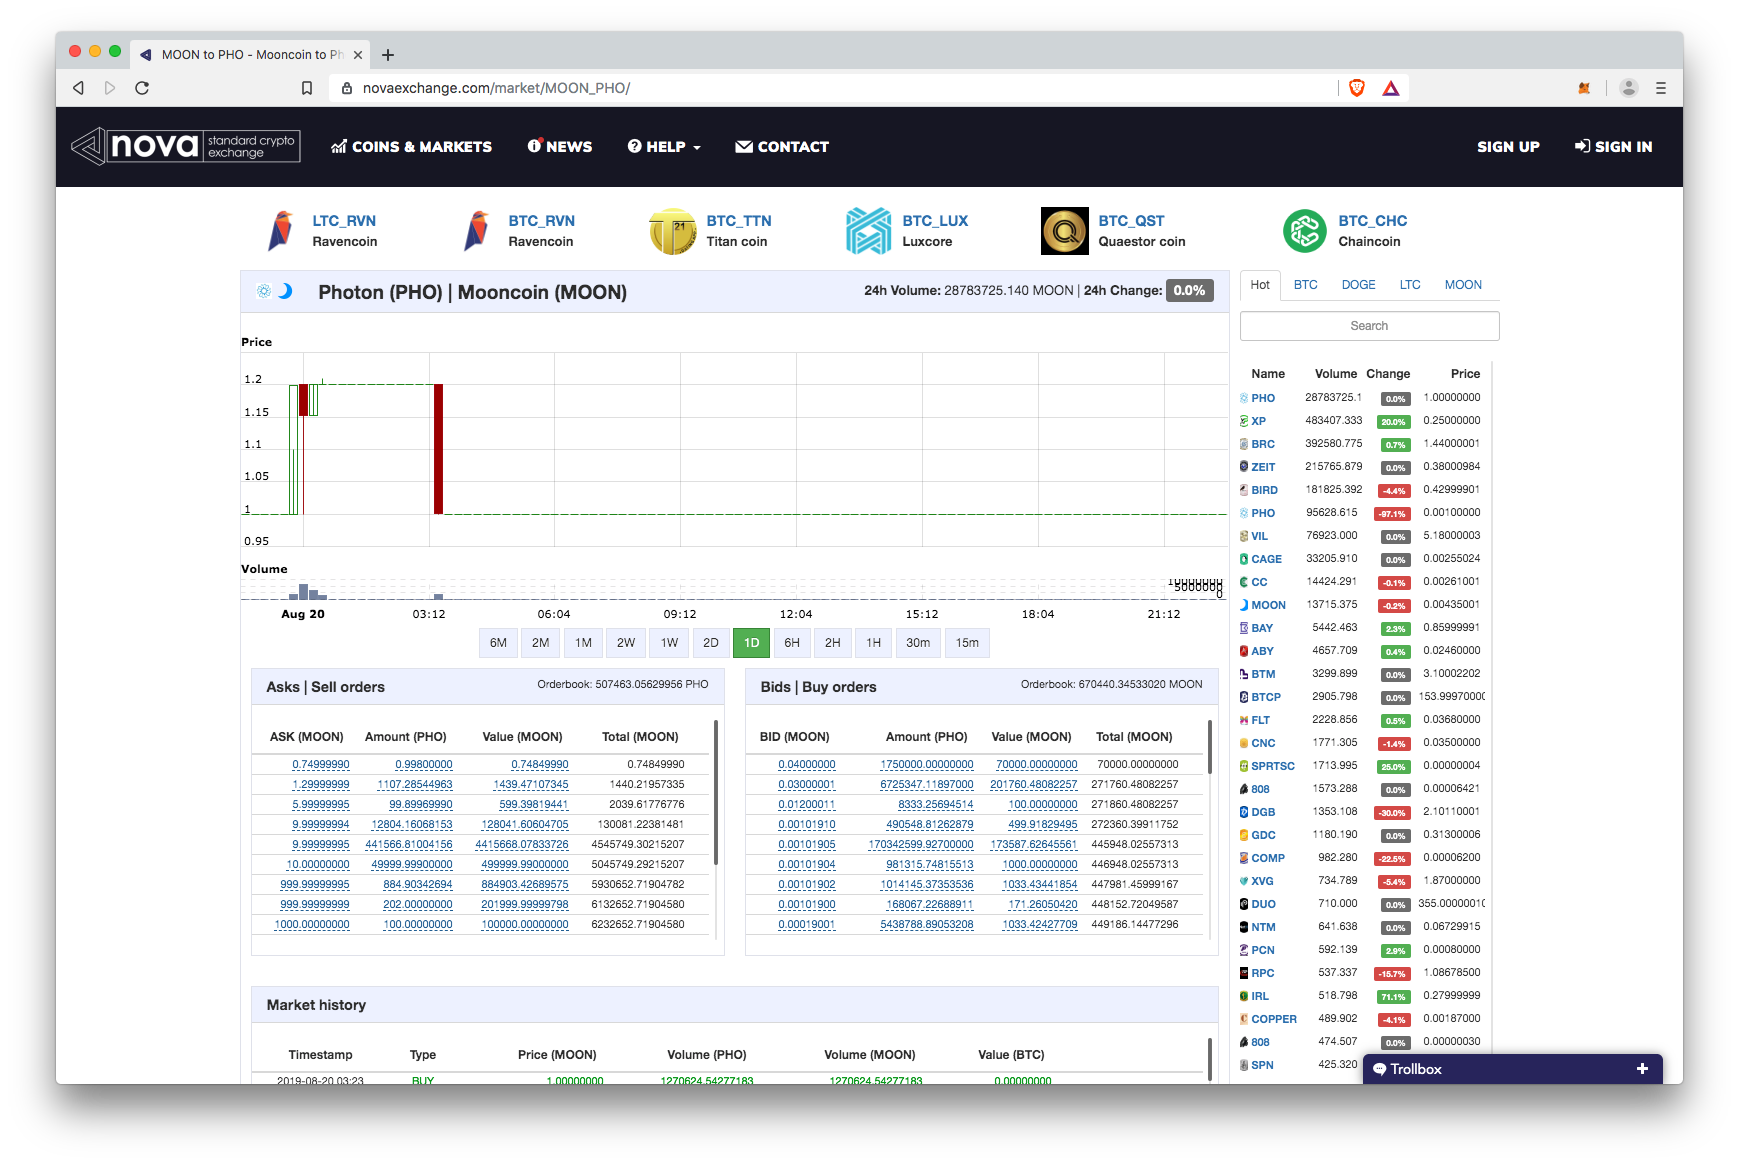Image resolution: width=1739 pixels, height=1164 pixels.
Task: Expand the Help dropdown menu
Action: (664, 147)
